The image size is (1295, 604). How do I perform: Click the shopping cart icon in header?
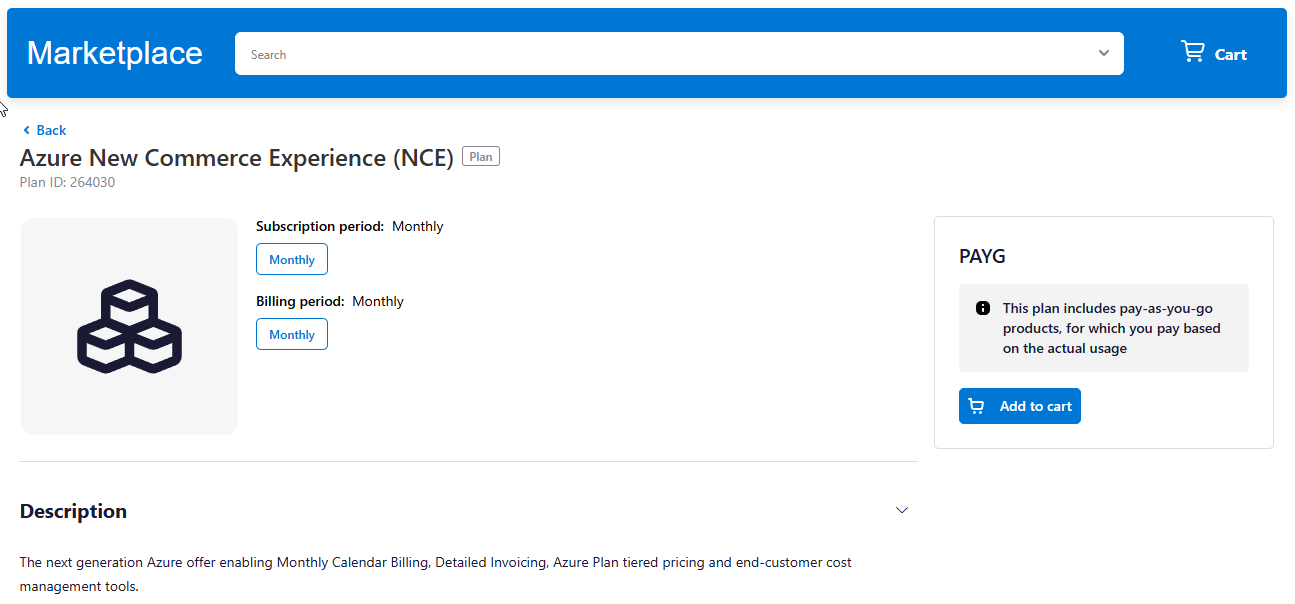coord(1192,52)
